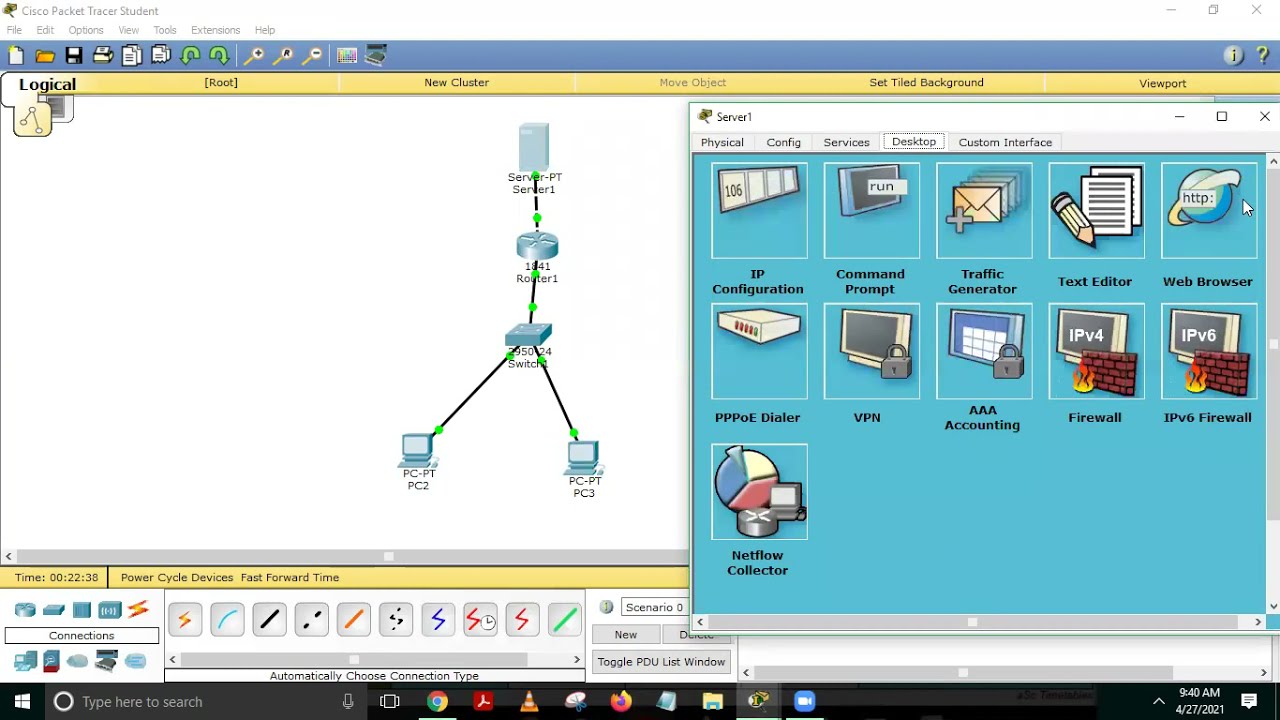Image resolution: width=1280 pixels, height=720 pixels.
Task: Open the custom devices dialog icon
Action: click(x=376, y=56)
